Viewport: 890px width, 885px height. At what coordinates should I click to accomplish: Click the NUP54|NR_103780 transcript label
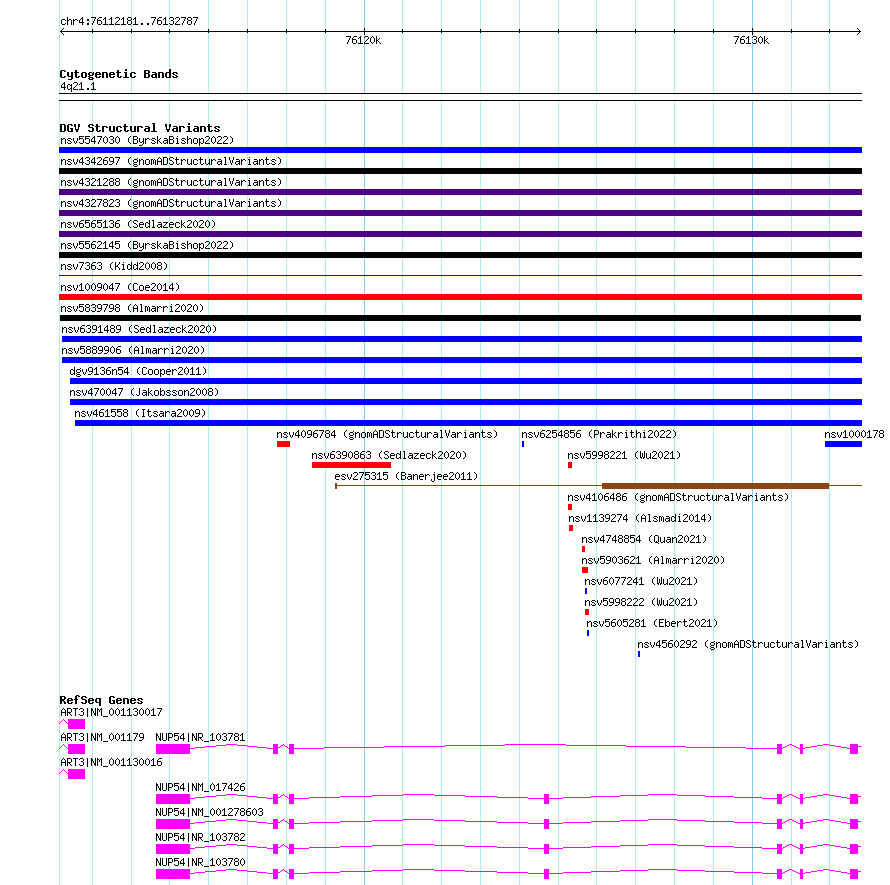(200, 862)
